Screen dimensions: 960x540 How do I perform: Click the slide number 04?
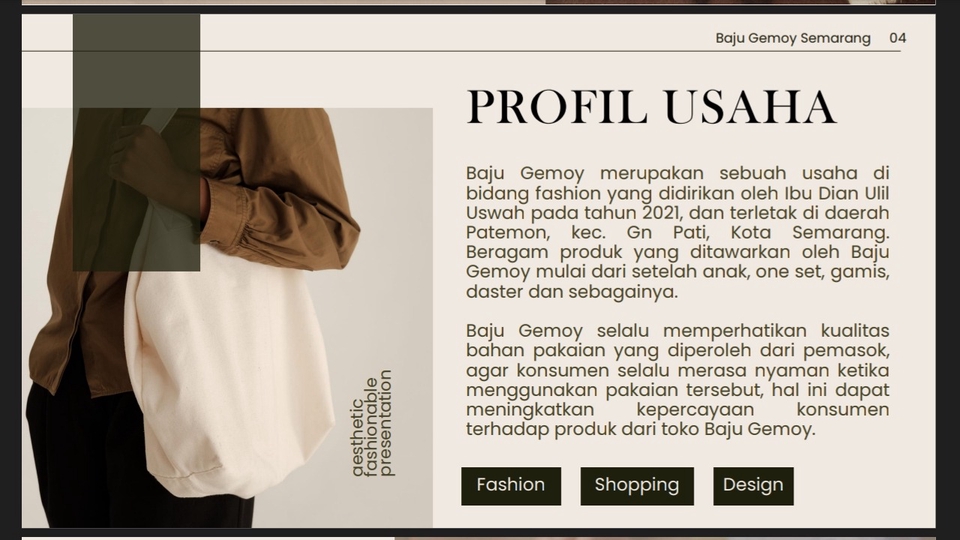(898, 38)
